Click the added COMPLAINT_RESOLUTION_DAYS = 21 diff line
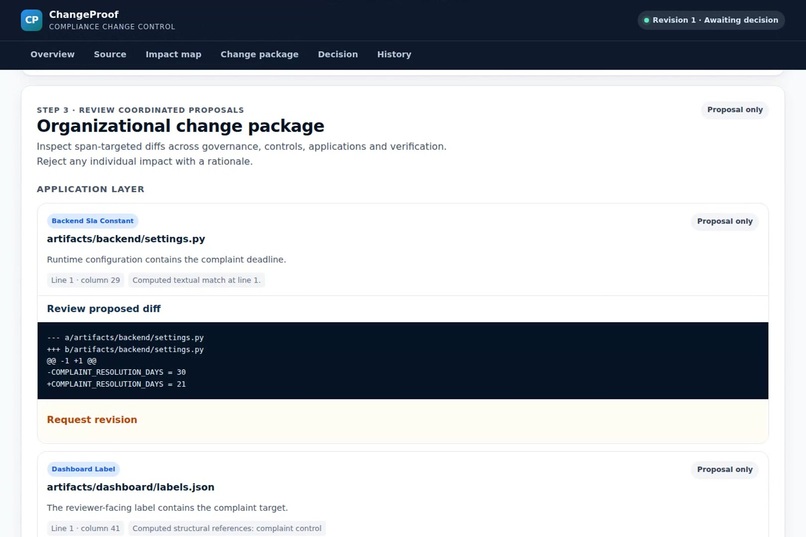The image size is (806, 537). point(116,384)
